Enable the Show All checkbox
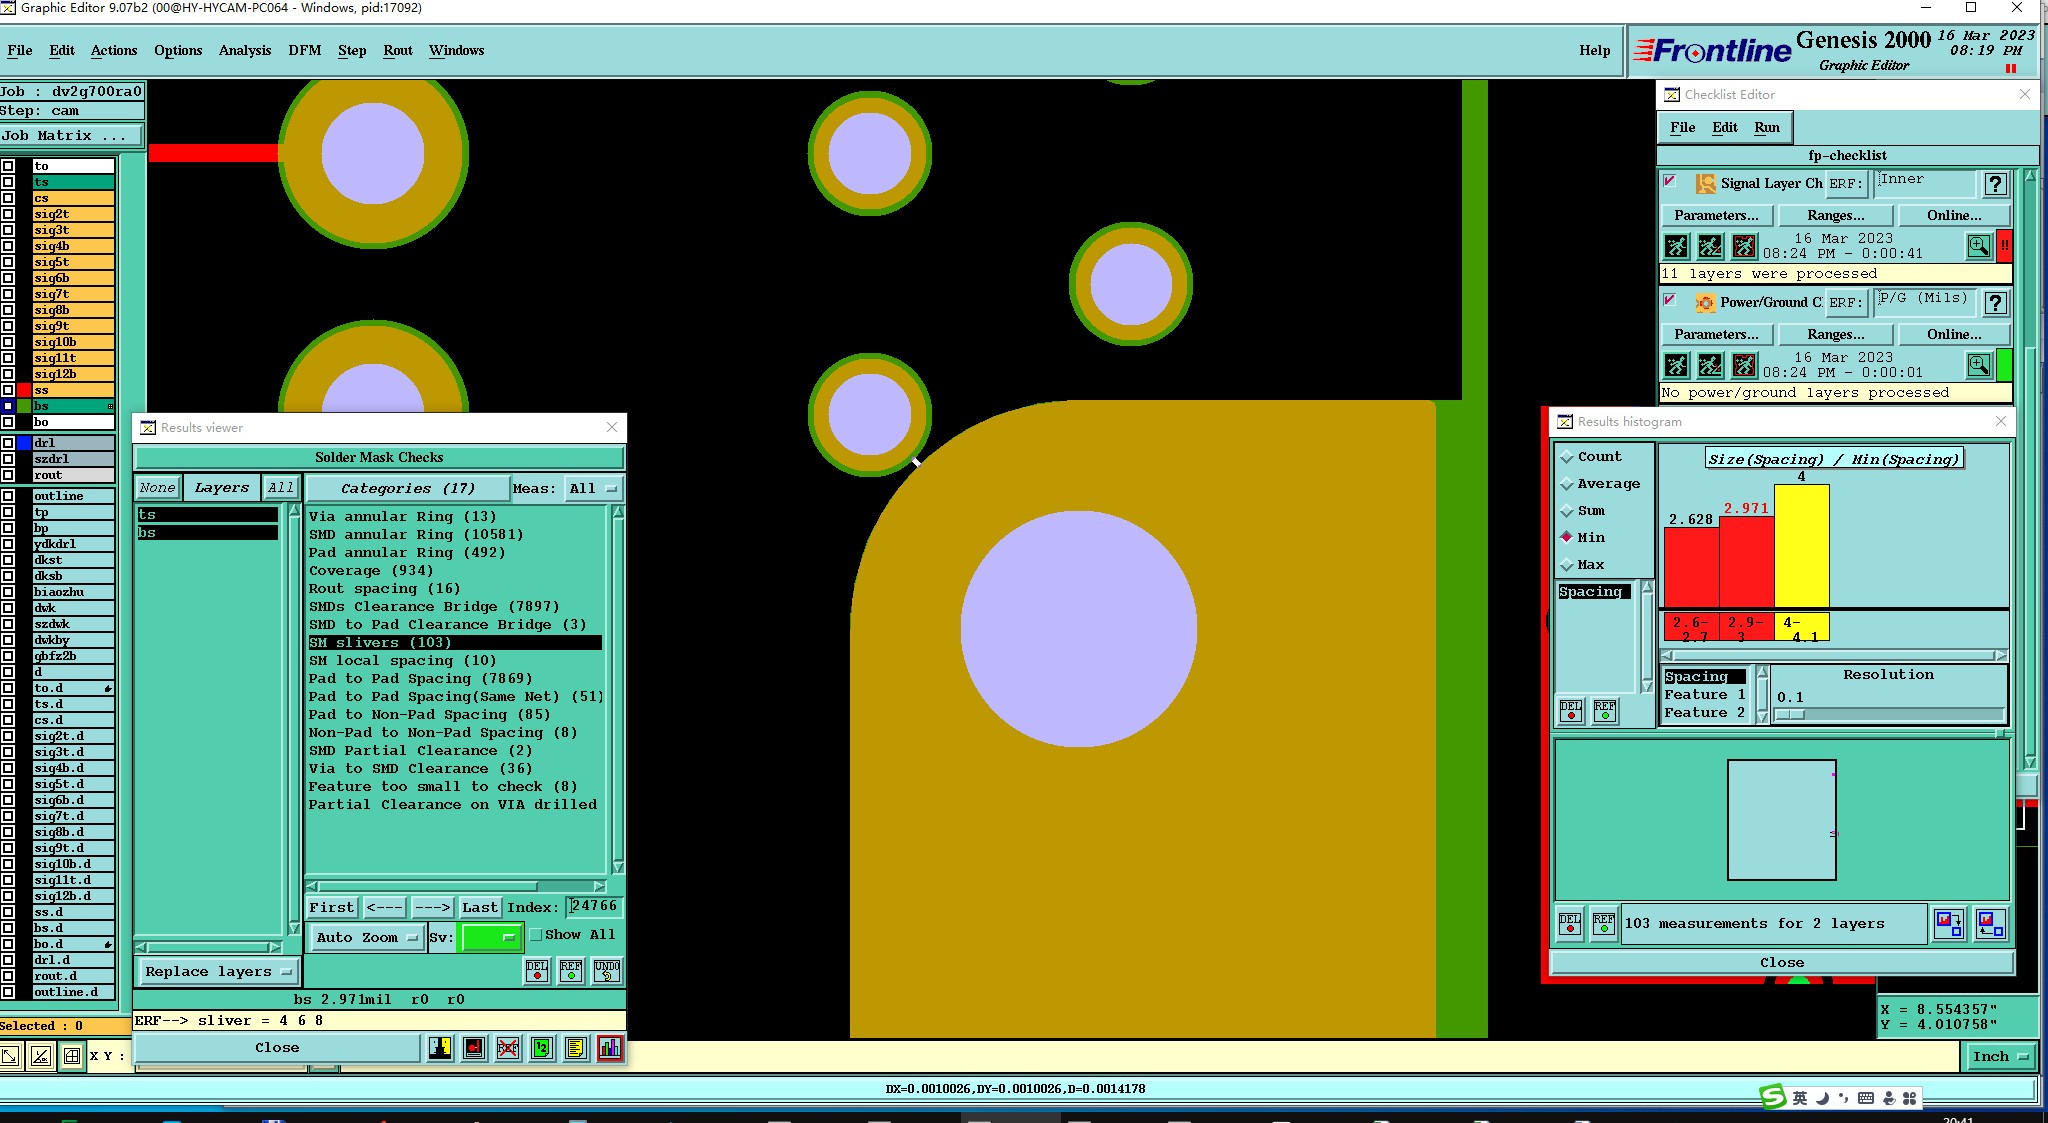Screen dimensions: 2048x1123 [x=536, y=935]
